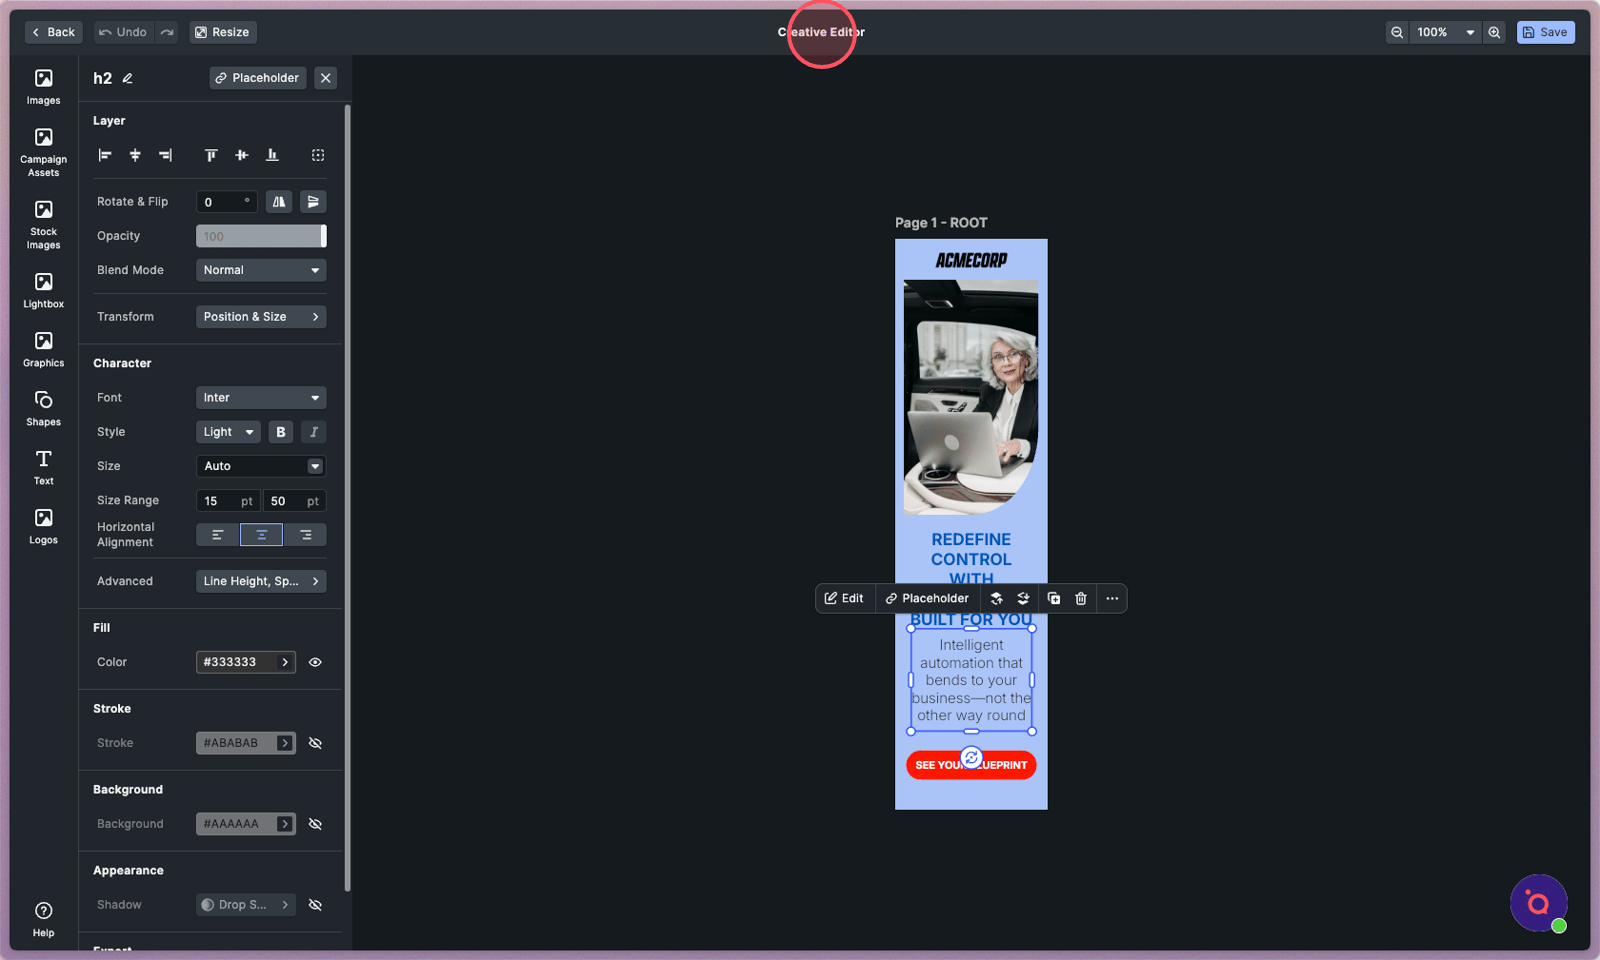Open the Stock Images panel
1600x960 pixels.
point(43,223)
